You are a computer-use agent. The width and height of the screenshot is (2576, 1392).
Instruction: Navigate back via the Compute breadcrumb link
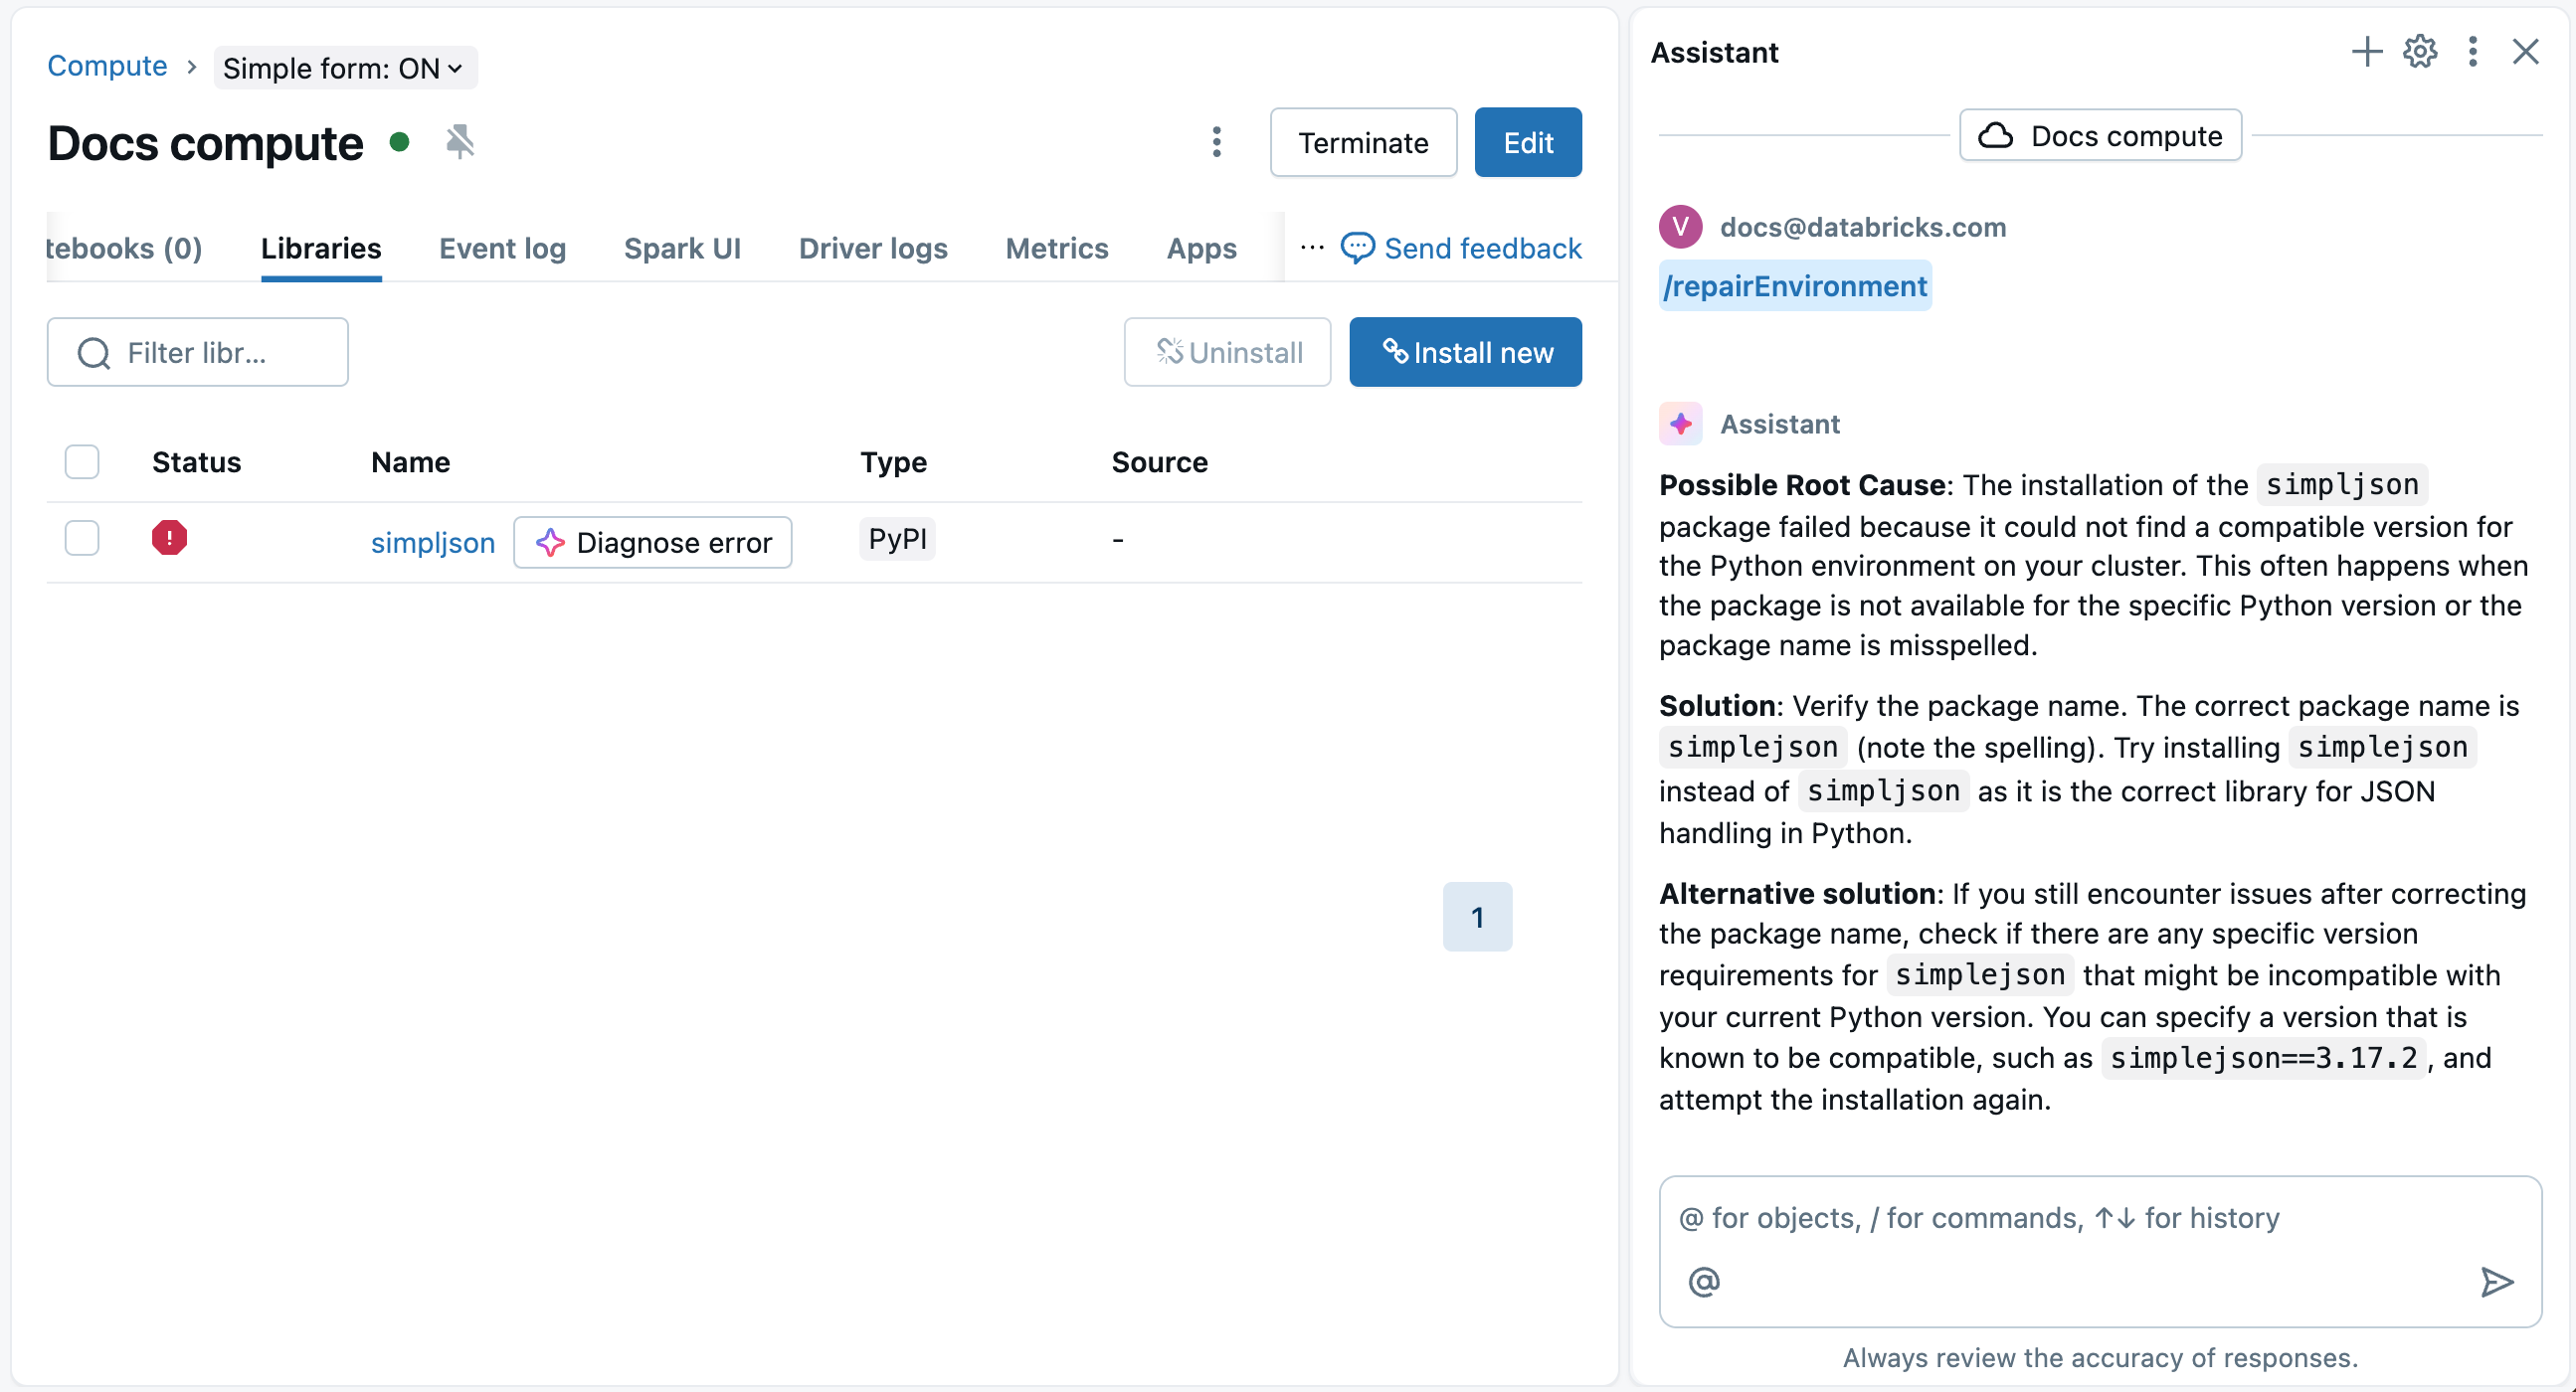pos(107,66)
